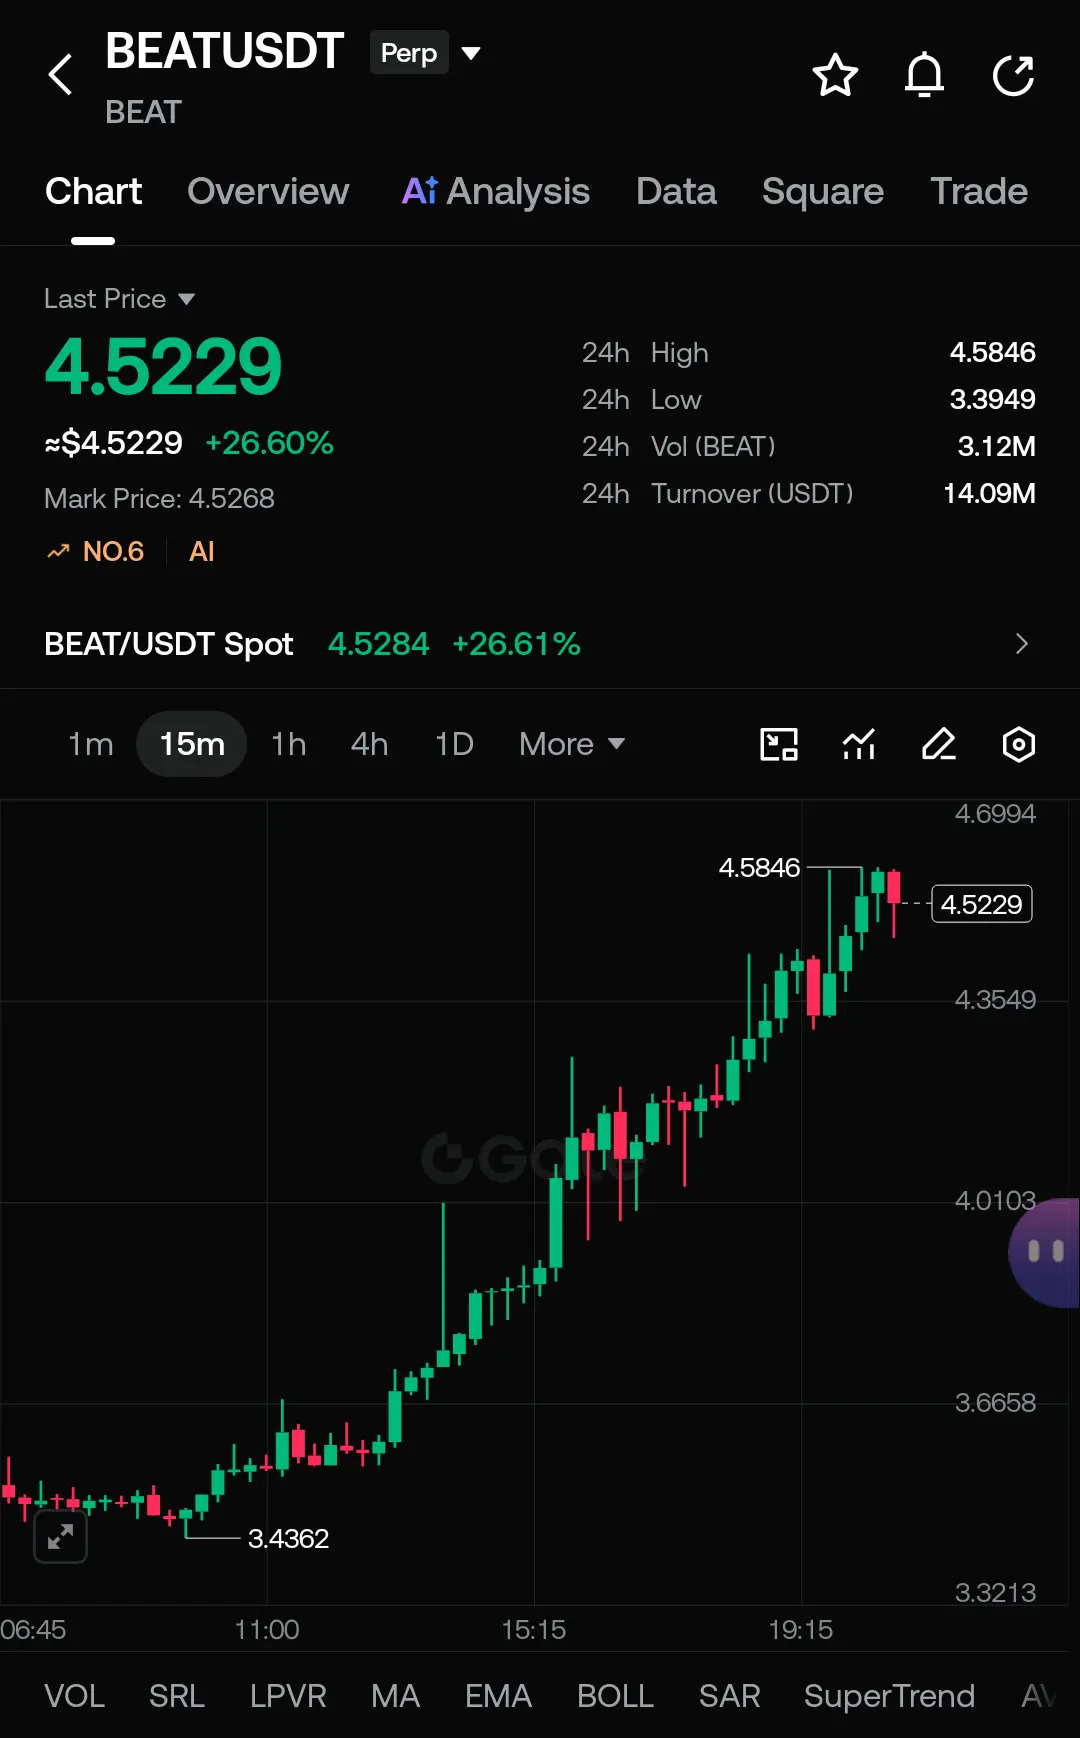Open BEAT/USDT Spot via right chevron
1080x1738 pixels.
1021,644
